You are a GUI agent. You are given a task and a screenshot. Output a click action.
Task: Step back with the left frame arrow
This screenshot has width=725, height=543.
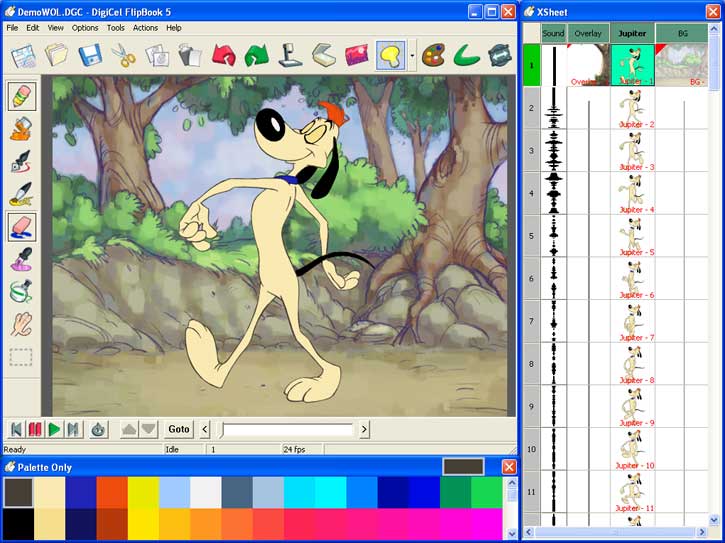(x=205, y=430)
